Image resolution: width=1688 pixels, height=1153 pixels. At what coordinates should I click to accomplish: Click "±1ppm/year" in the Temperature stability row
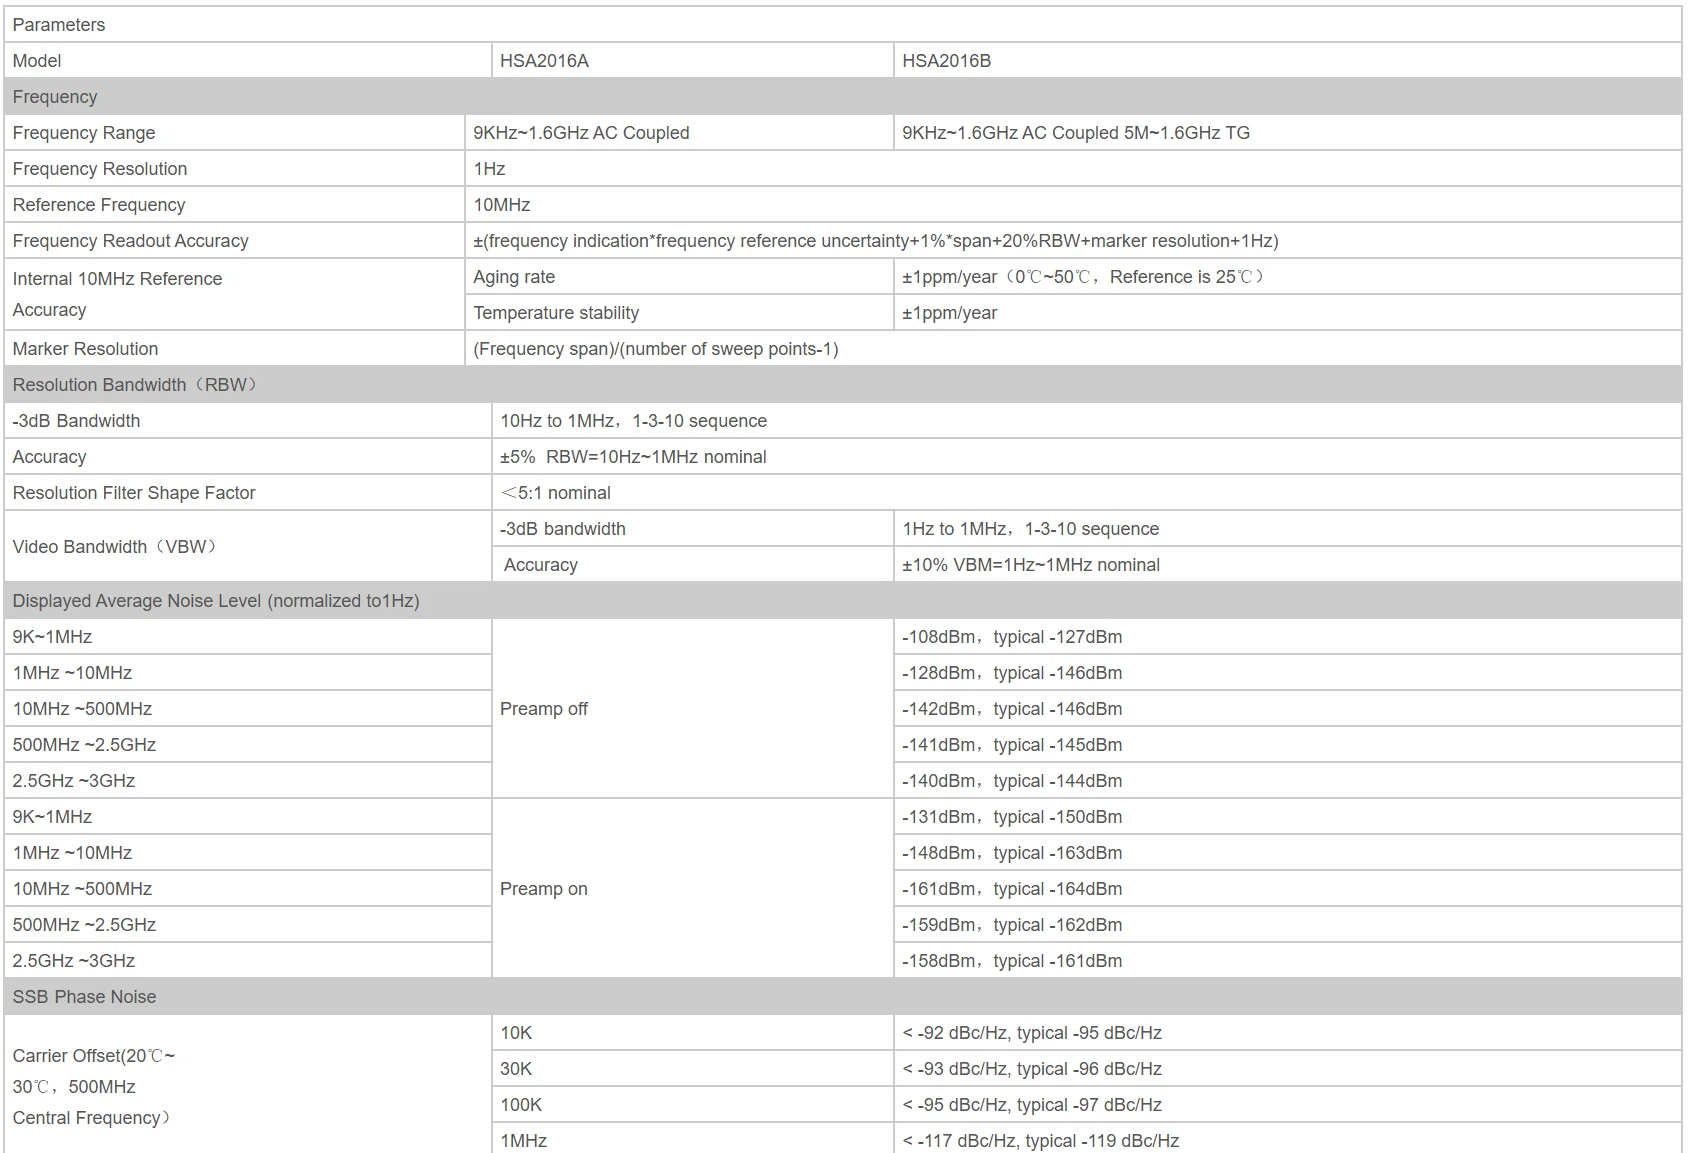tap(950, 313)
